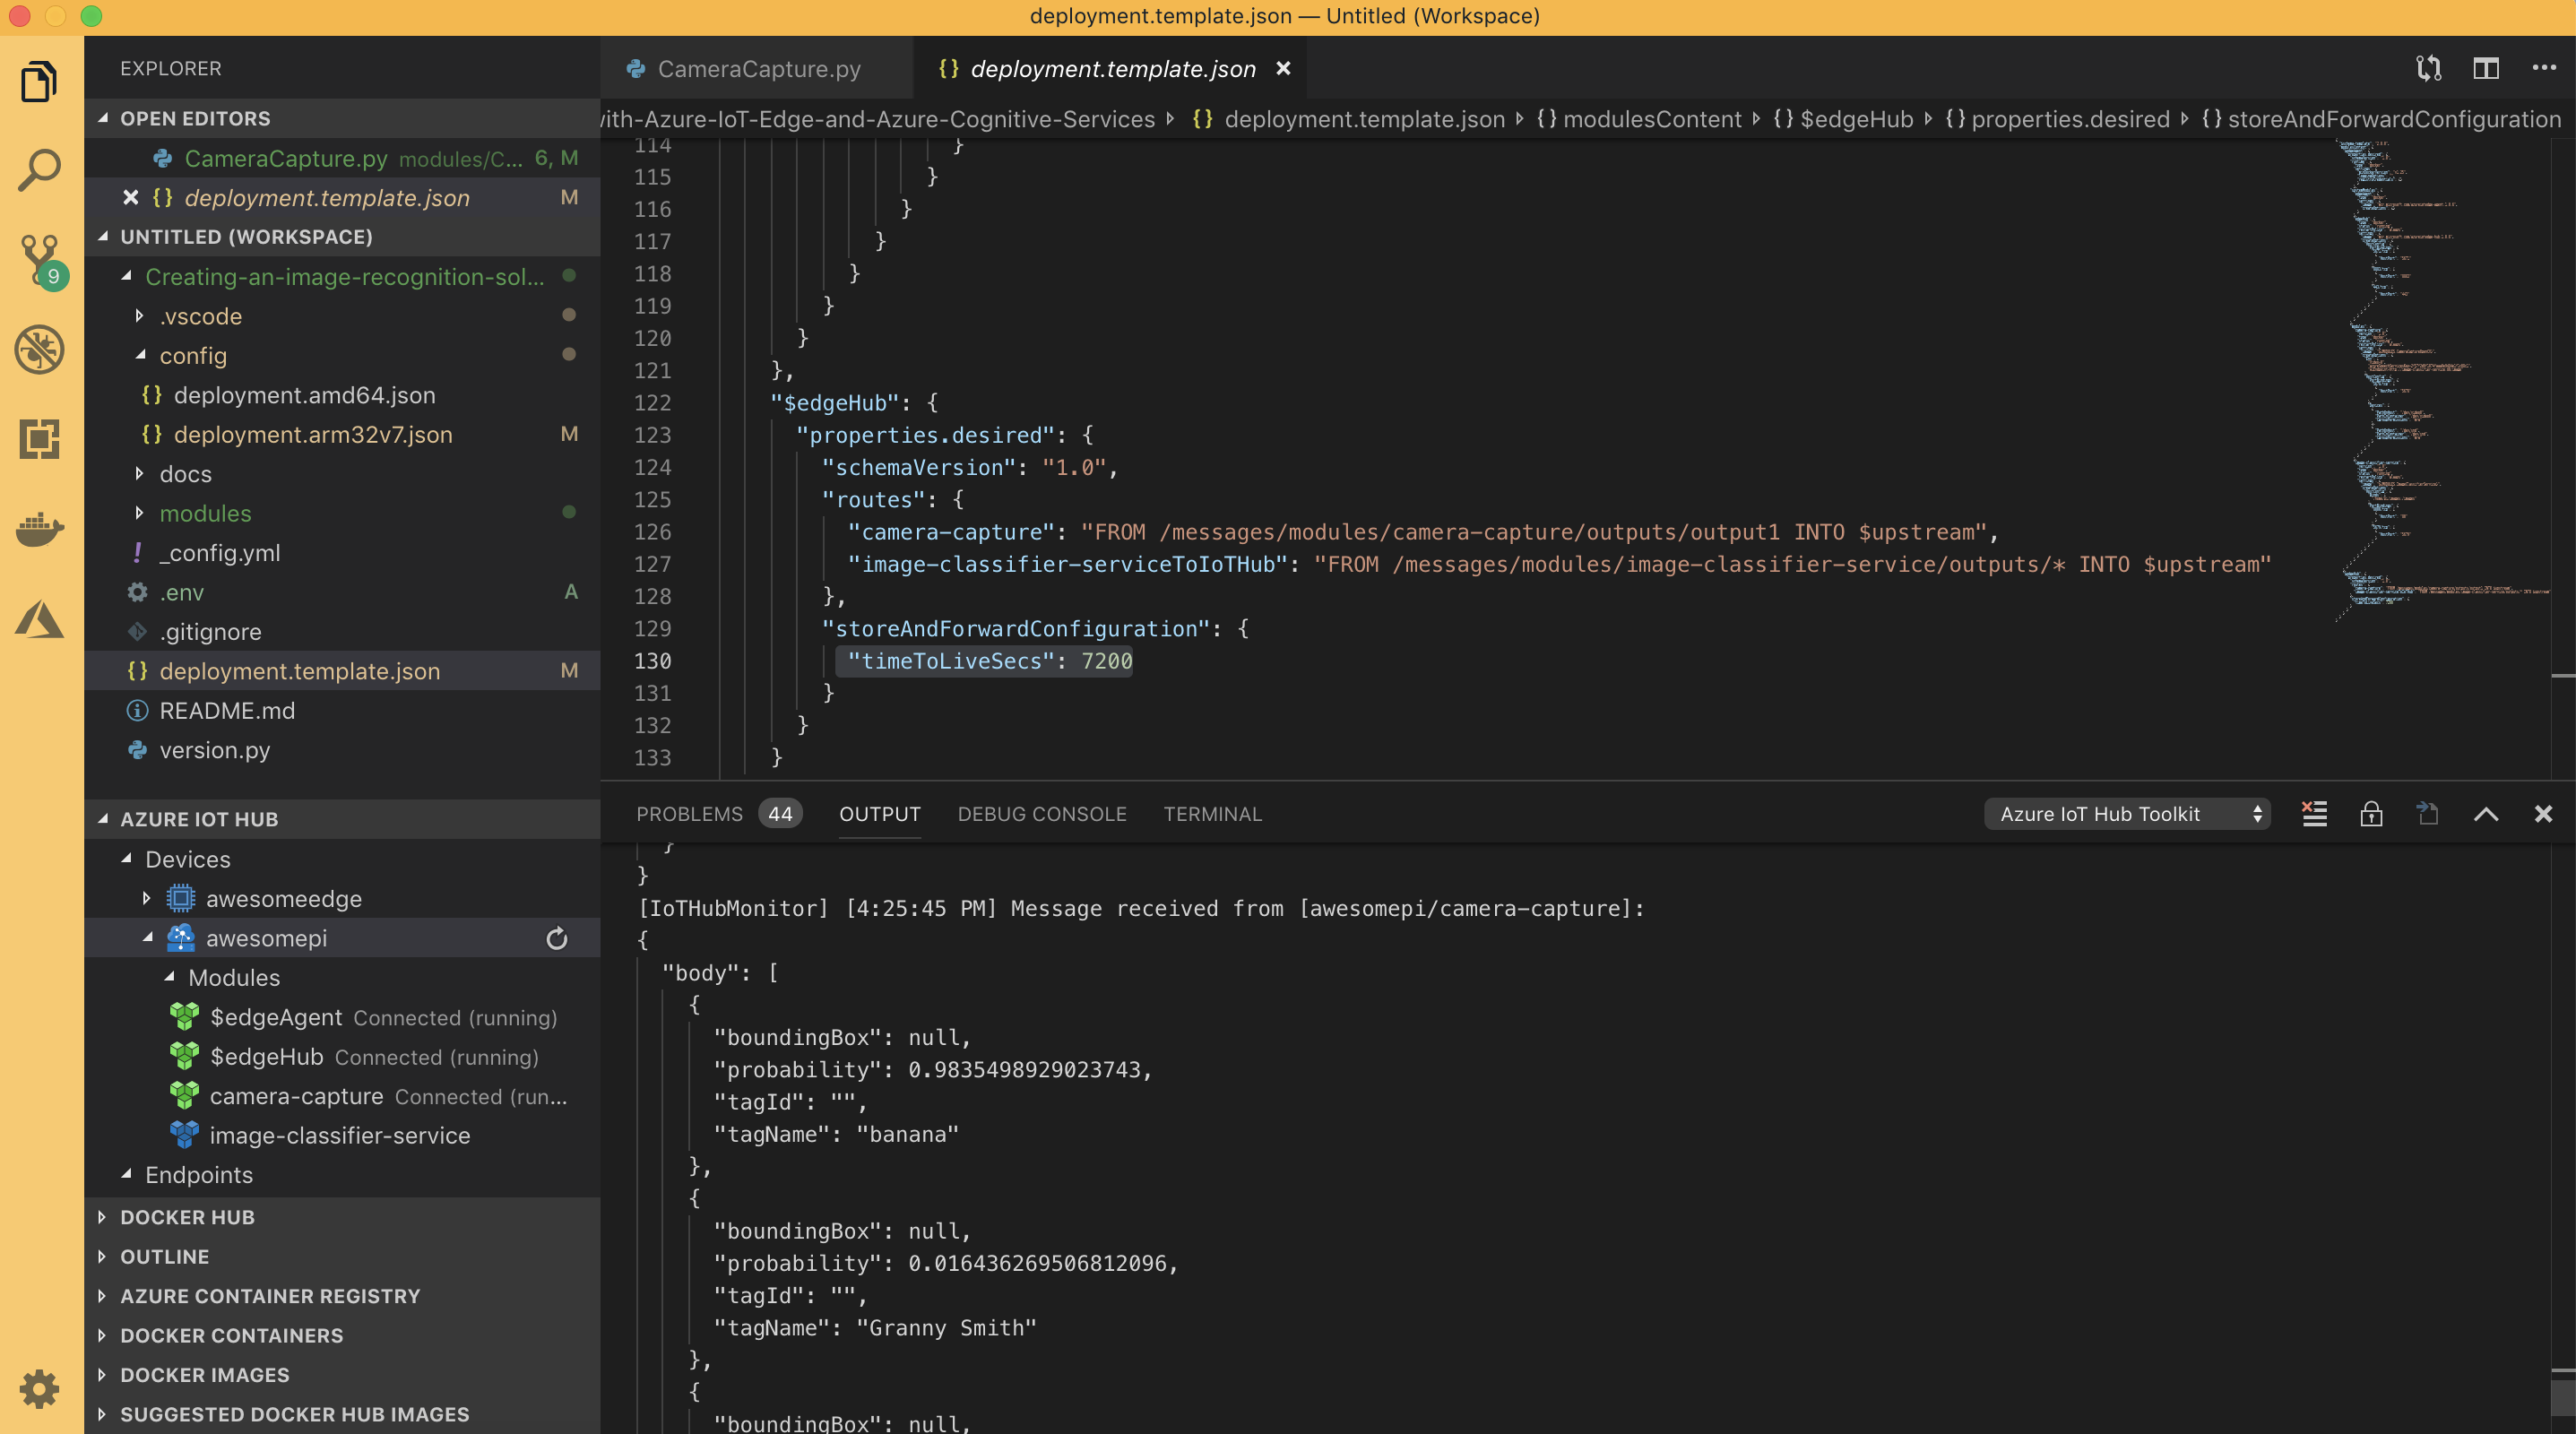
Task: Expand the DOCKER CONTAINERS section
Action: (232, 1335)
